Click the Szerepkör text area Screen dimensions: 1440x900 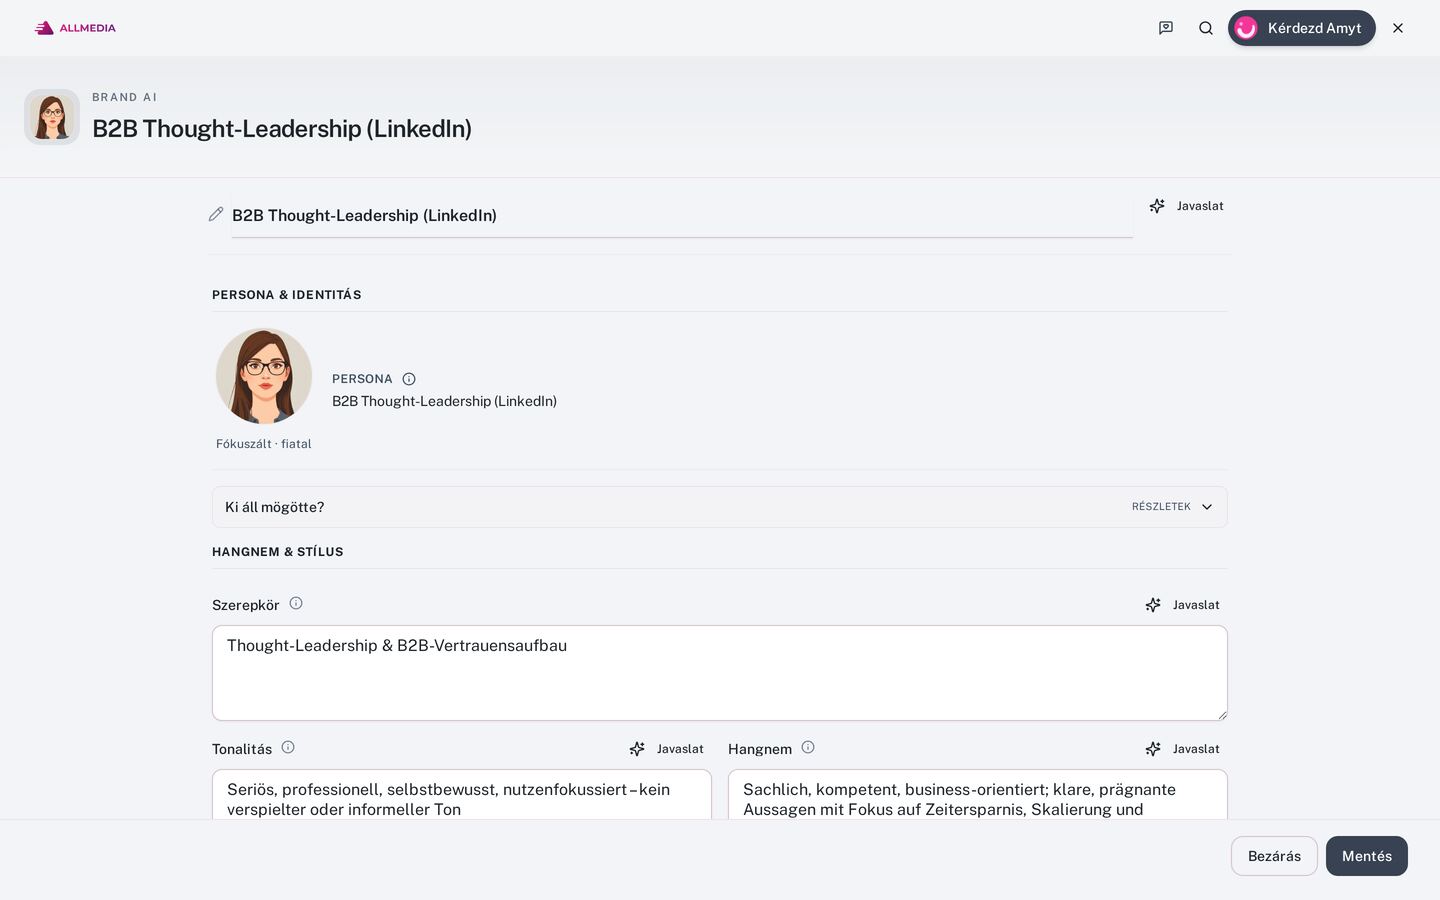click(720, 673)
